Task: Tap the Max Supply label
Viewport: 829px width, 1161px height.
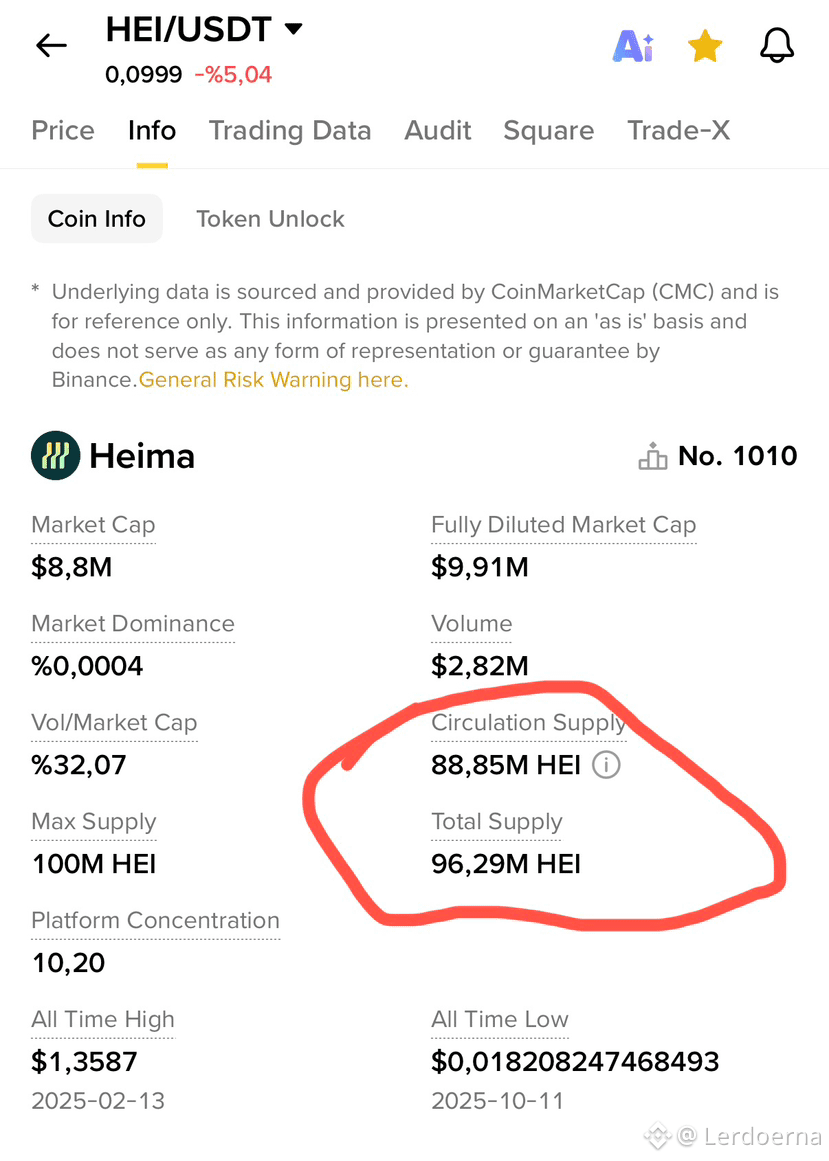Action: click(x=94, y=822)
